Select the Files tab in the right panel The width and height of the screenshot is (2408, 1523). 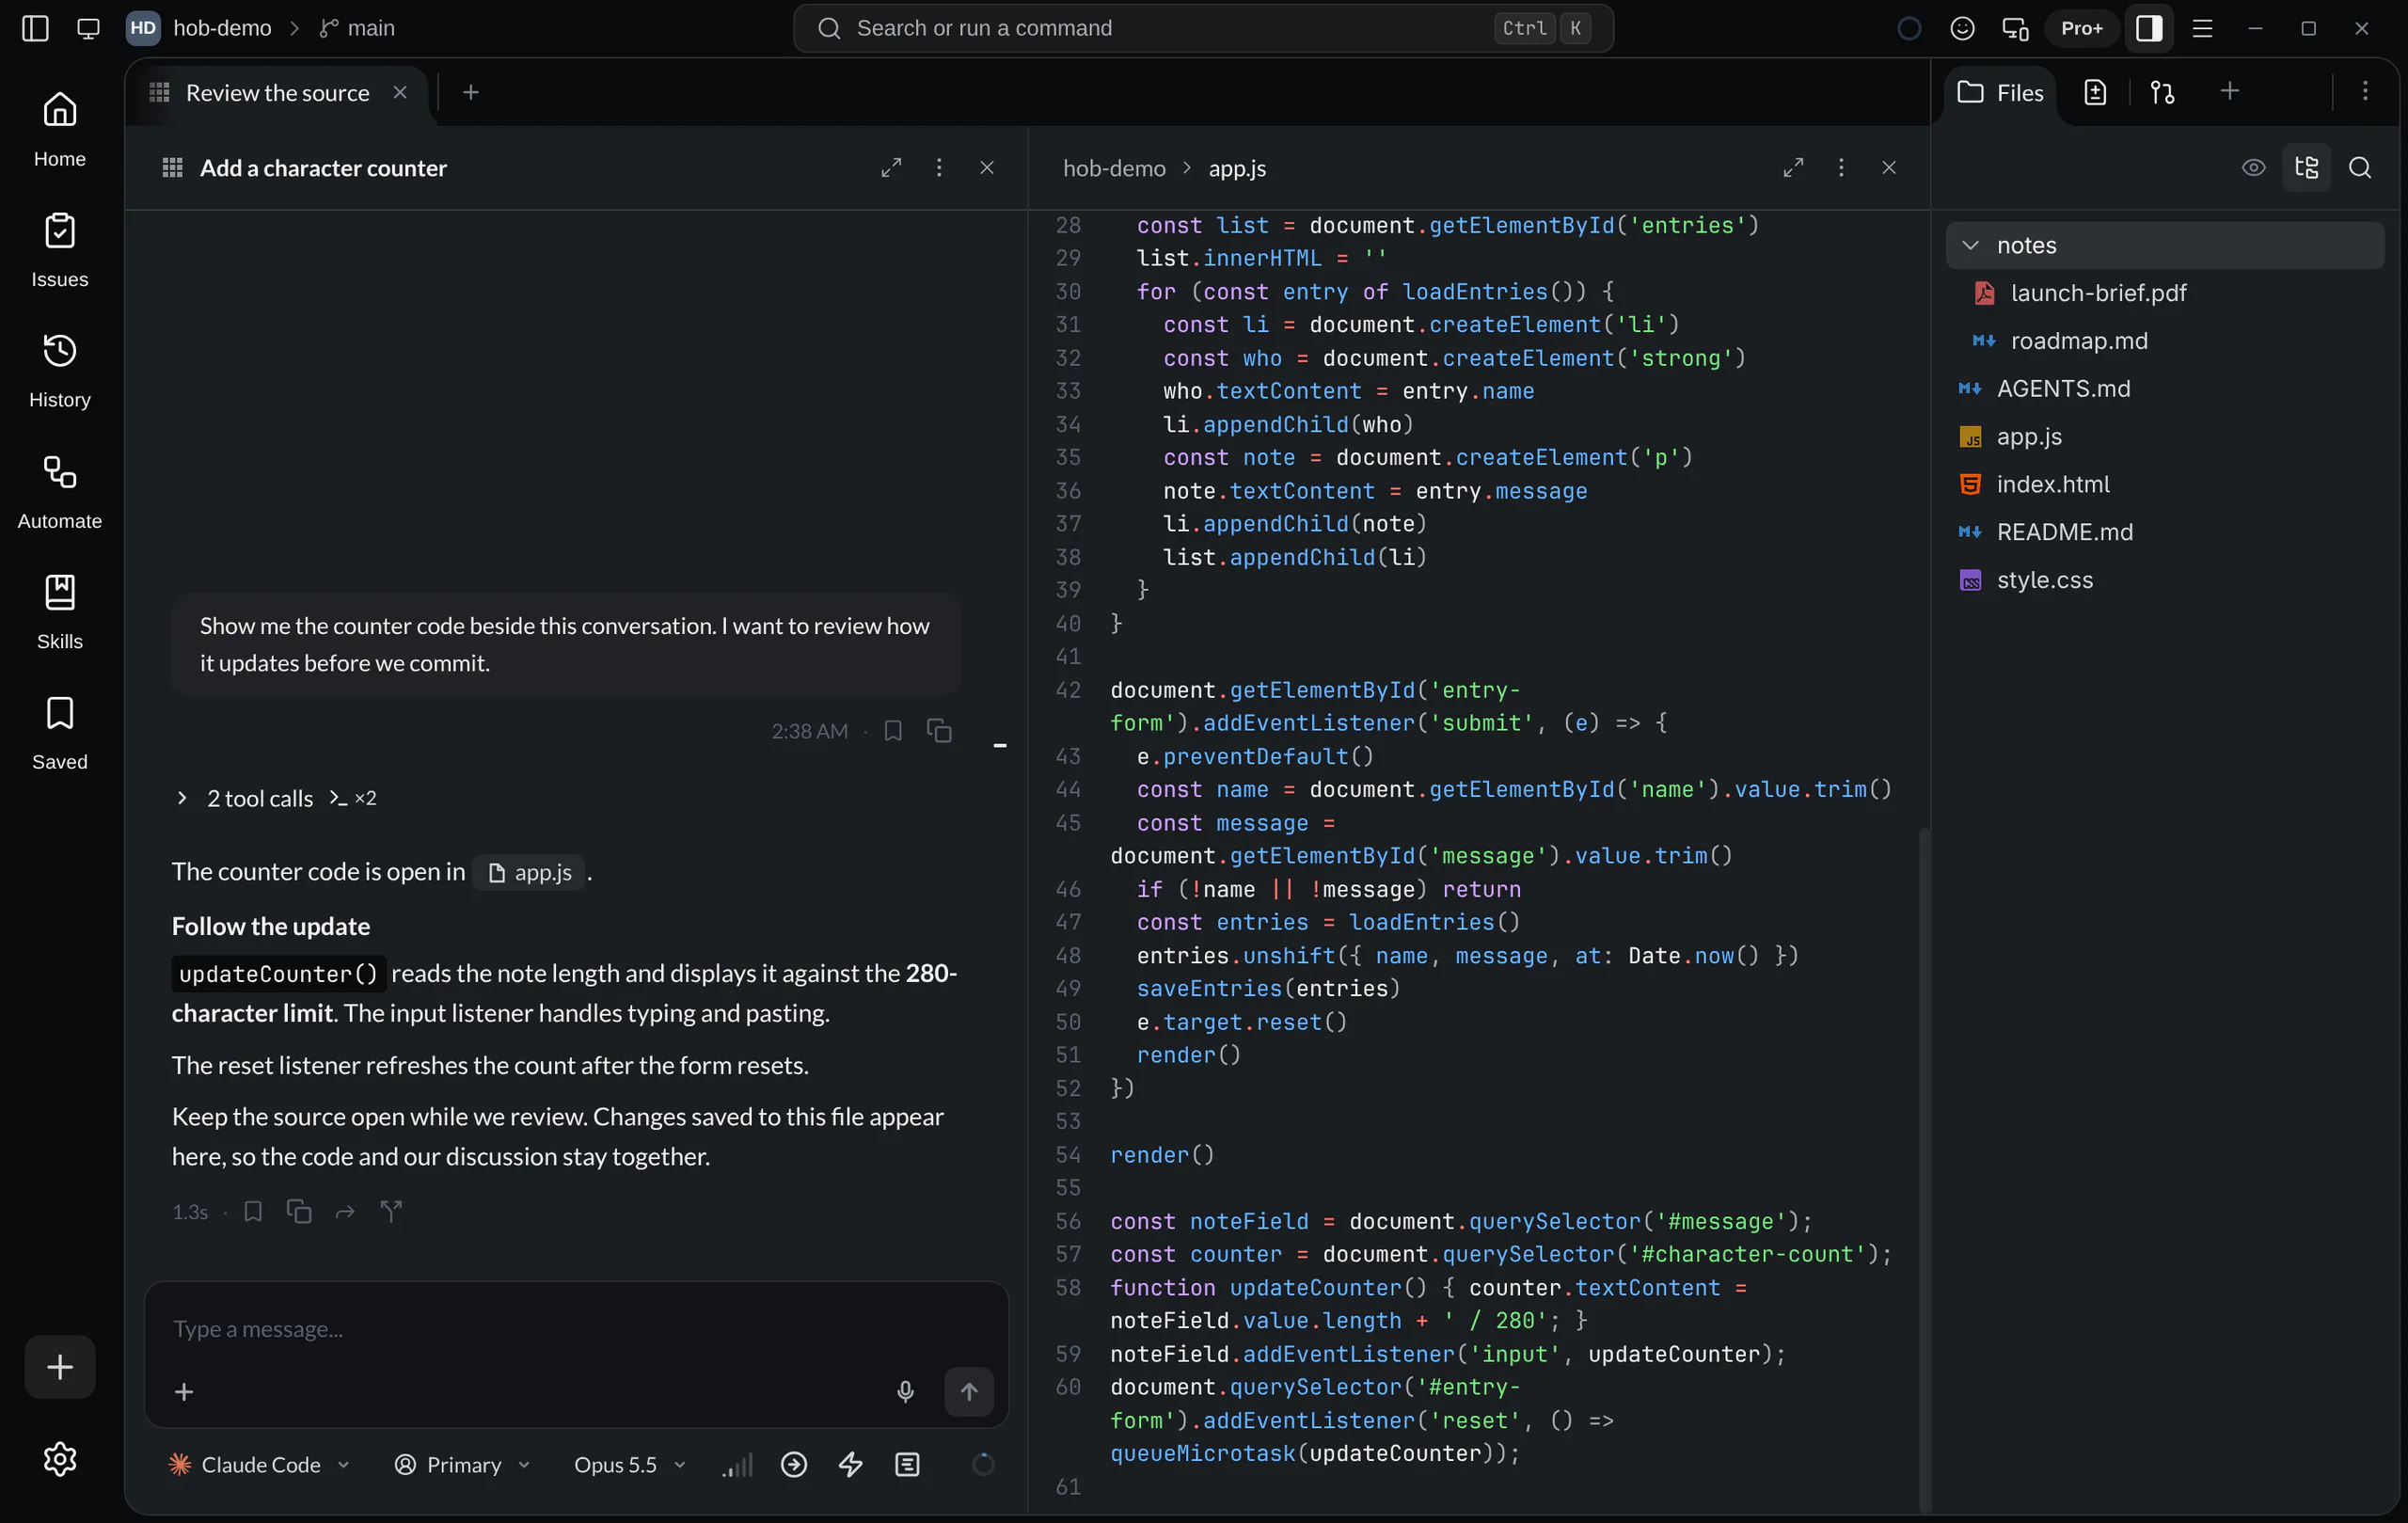pyautogui.click(x=2000, y=92)
